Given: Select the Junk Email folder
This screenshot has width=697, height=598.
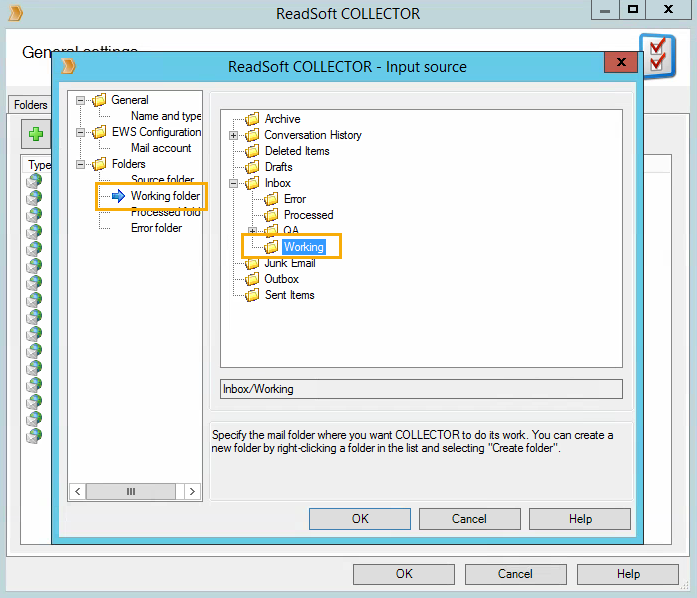Looking at the screenshot, I should click(x=290, y=263).
